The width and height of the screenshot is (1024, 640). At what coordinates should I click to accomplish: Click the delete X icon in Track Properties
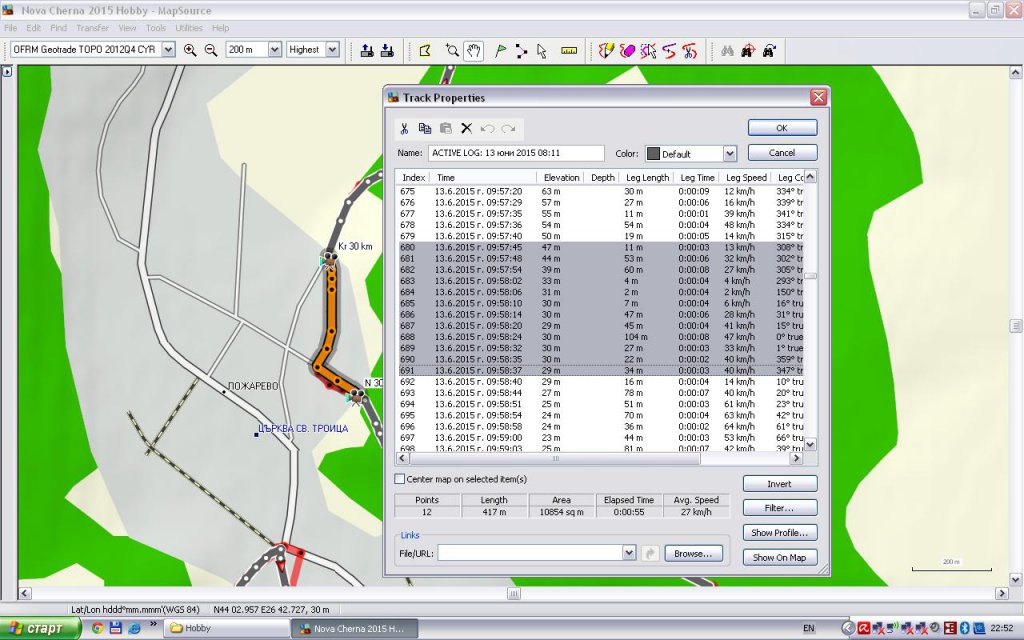tap(466, 128)
